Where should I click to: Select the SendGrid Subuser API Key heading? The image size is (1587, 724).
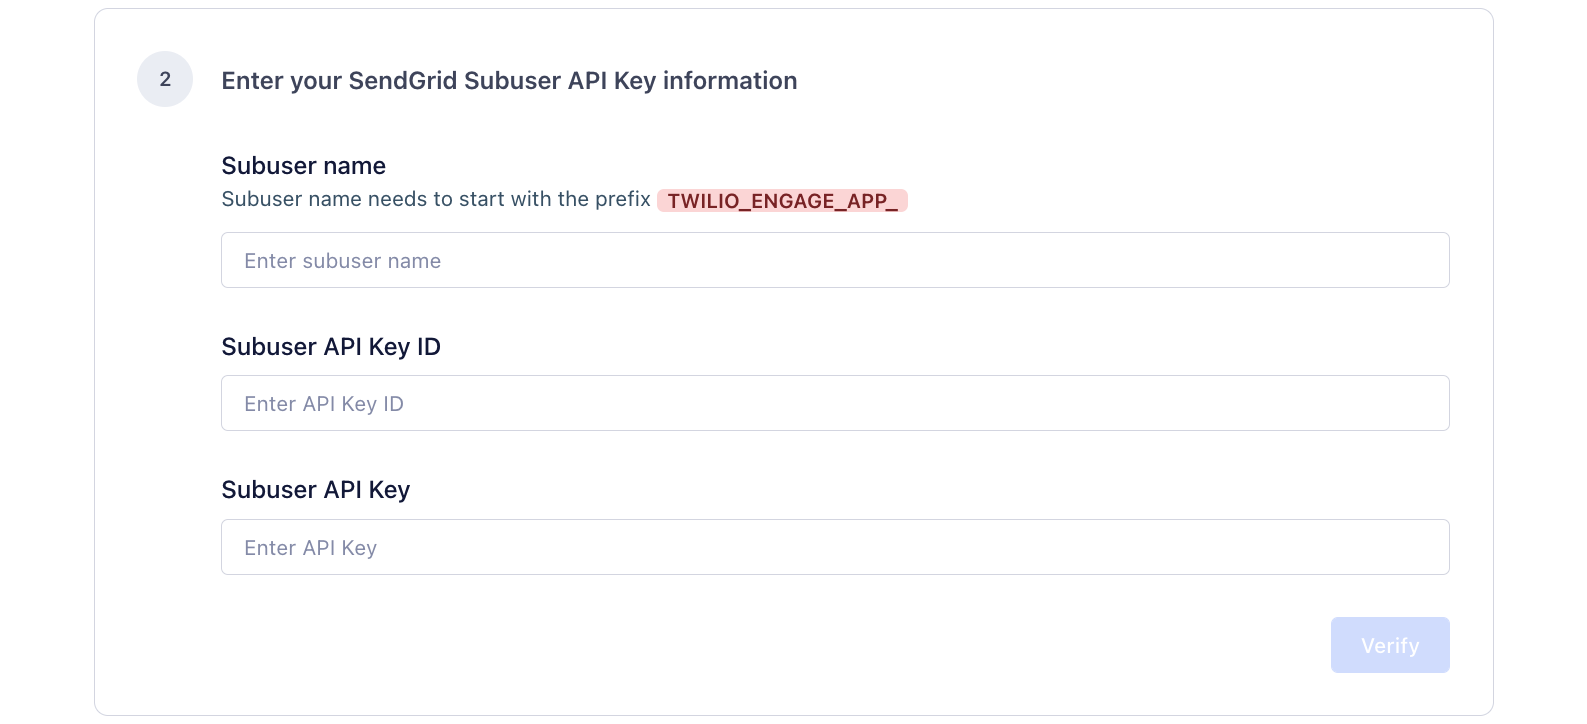click(x=509, y=80)
